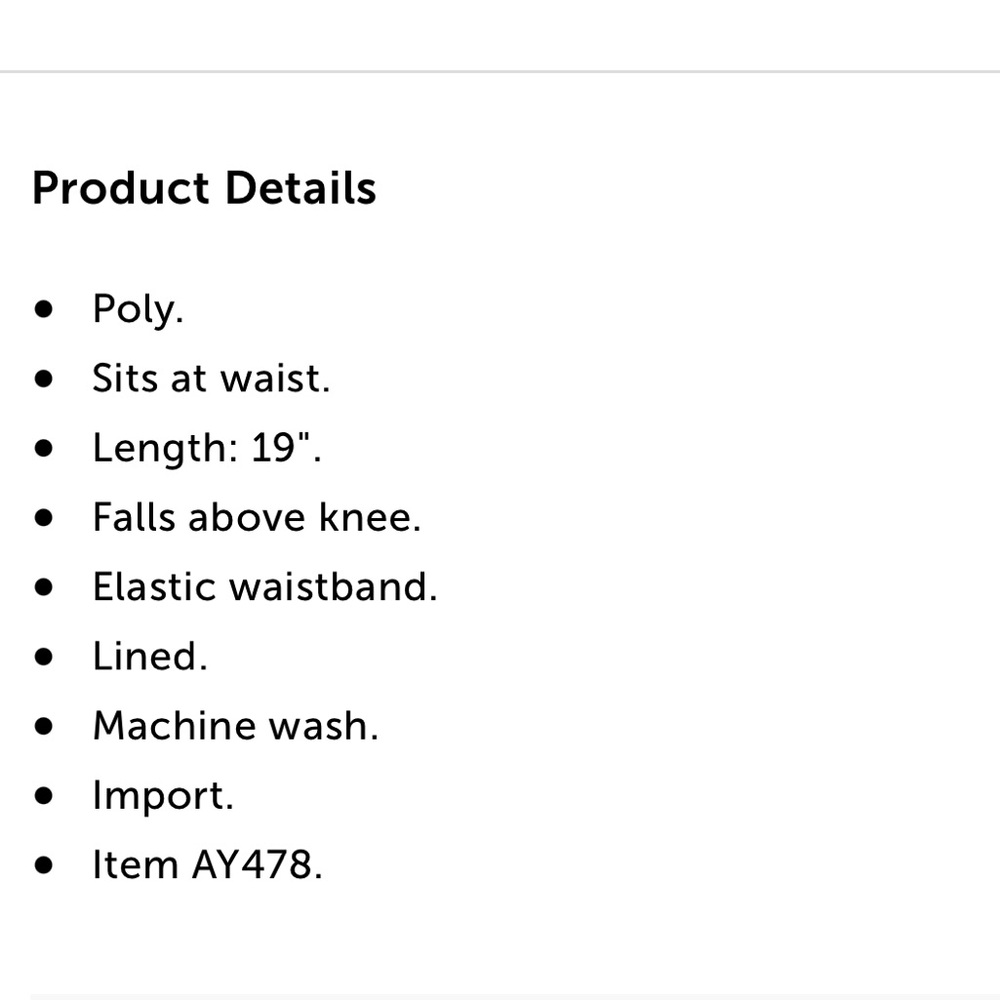Click the 'Import.' list item
The height and width of the screenshot is (1000, 1000).
[x=163, y=796]
